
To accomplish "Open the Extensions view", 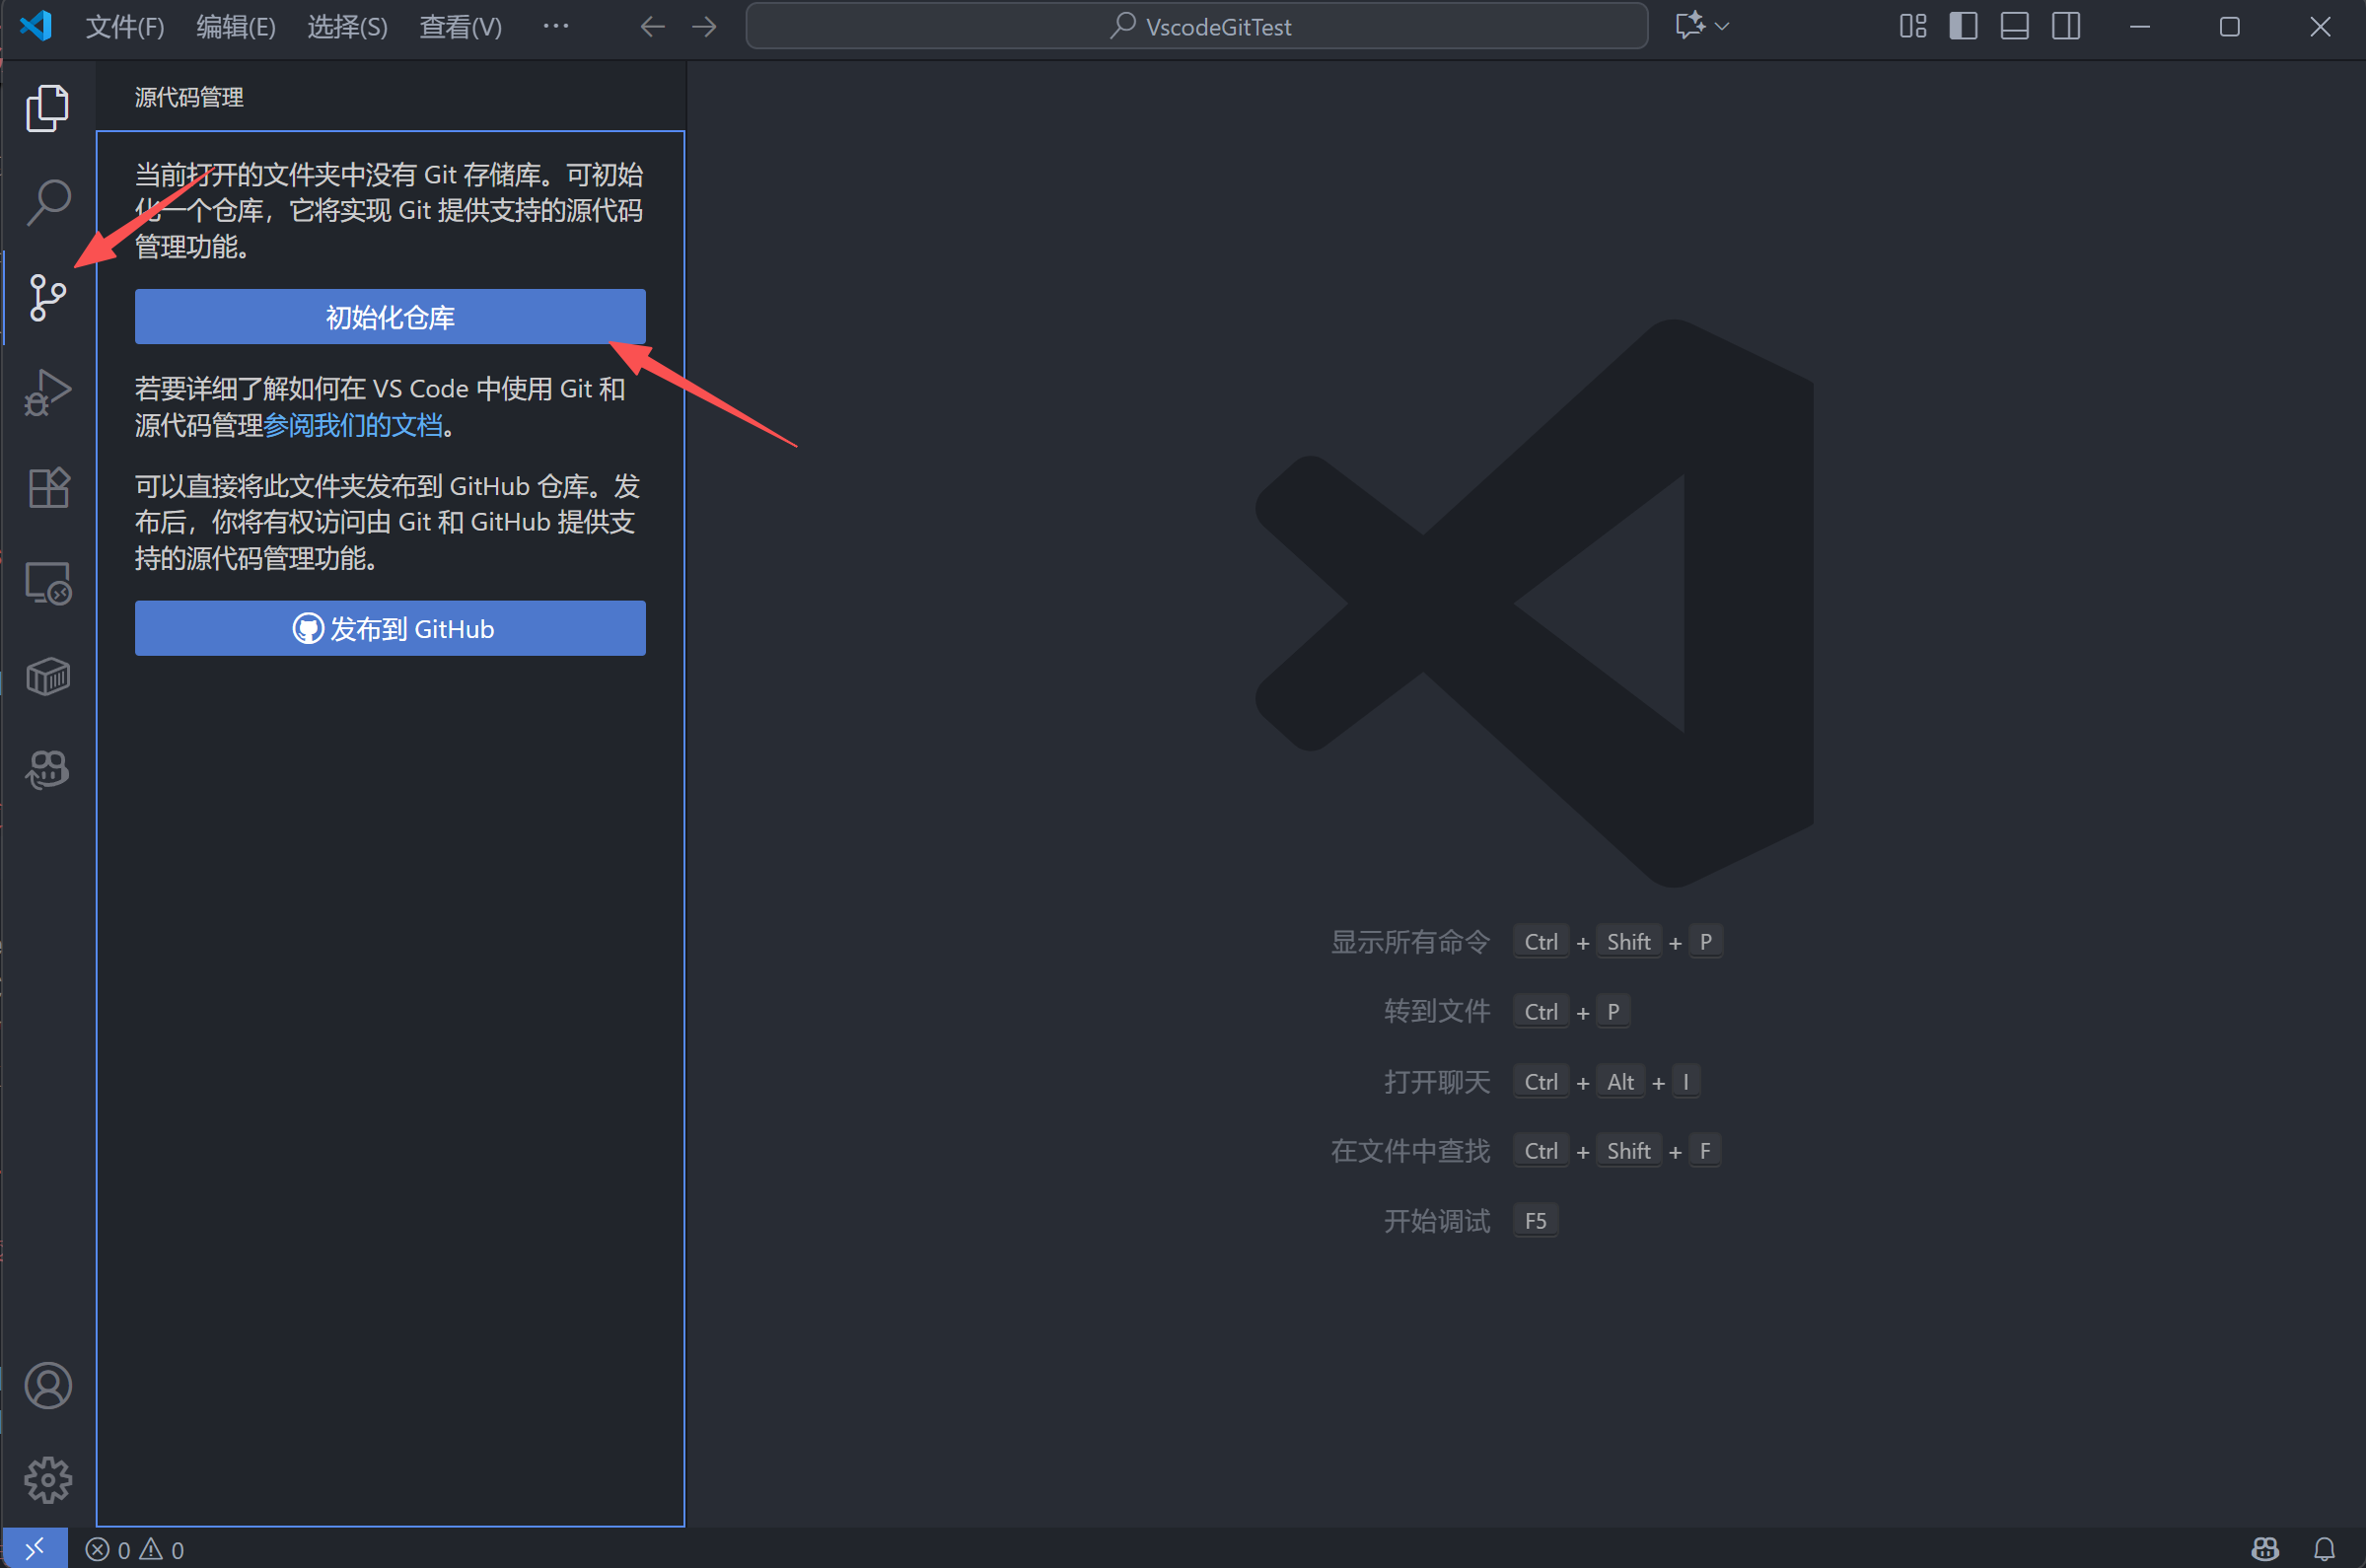I will point(47,487).
